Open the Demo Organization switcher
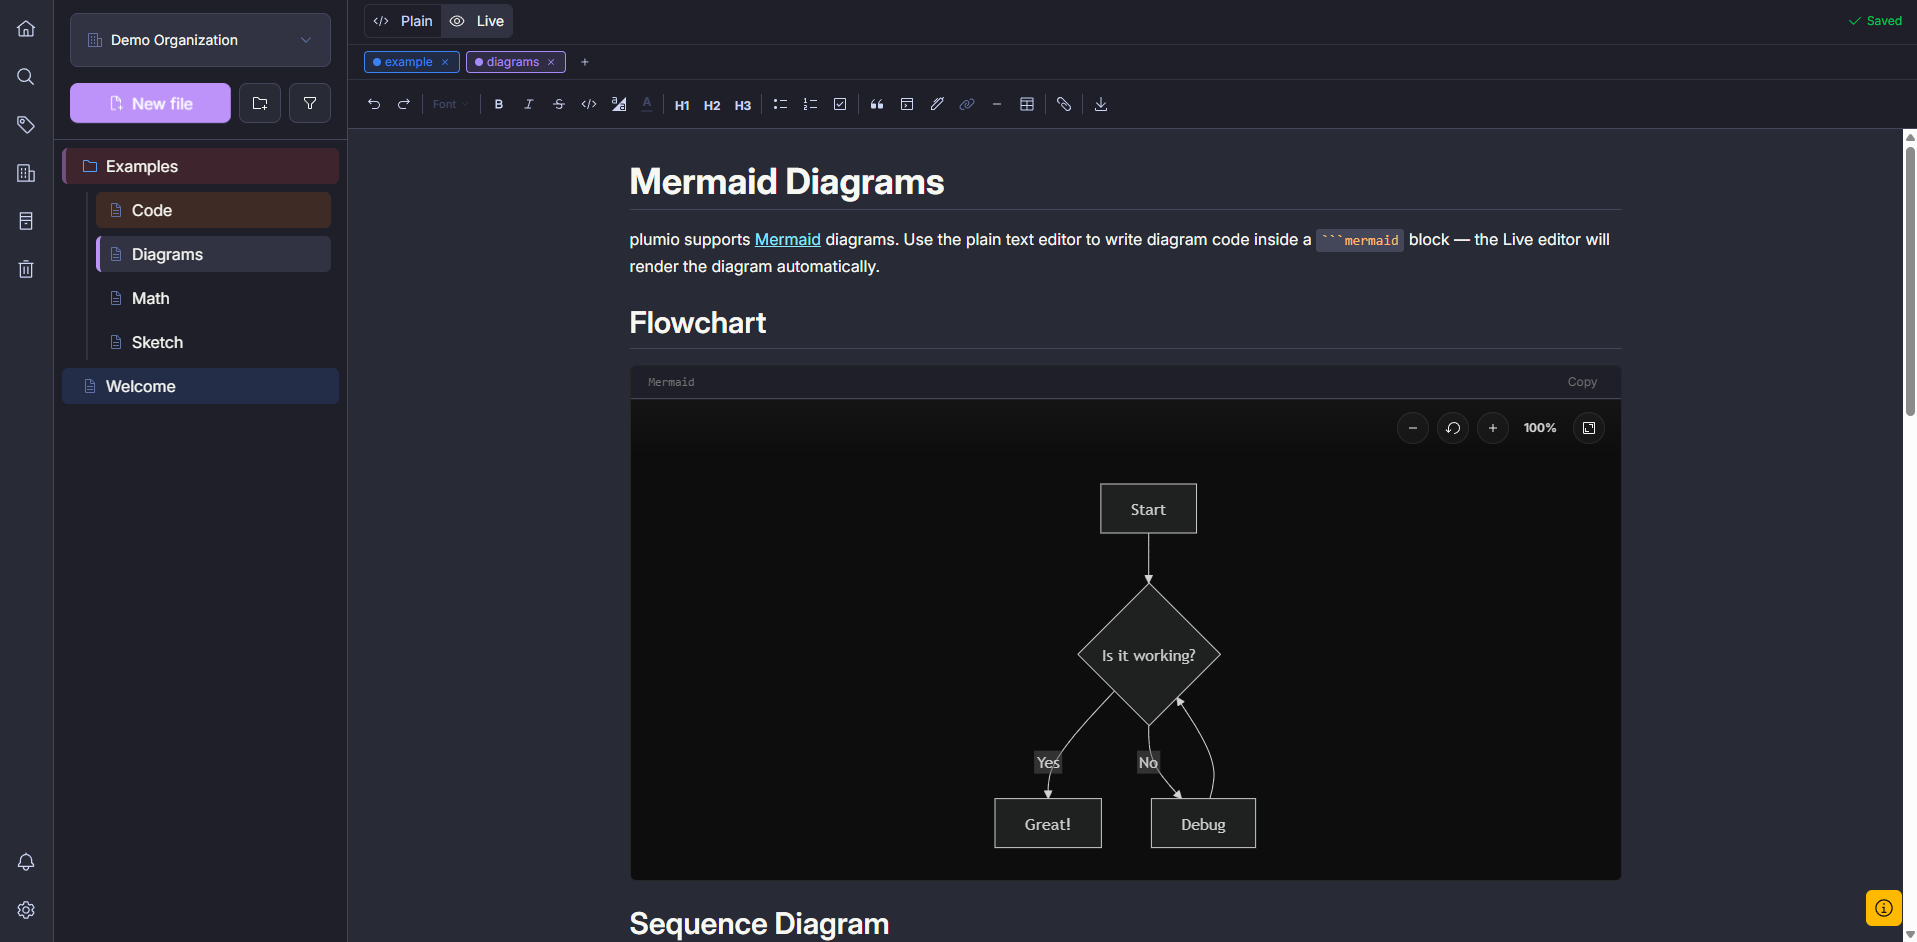 (200, 40)
